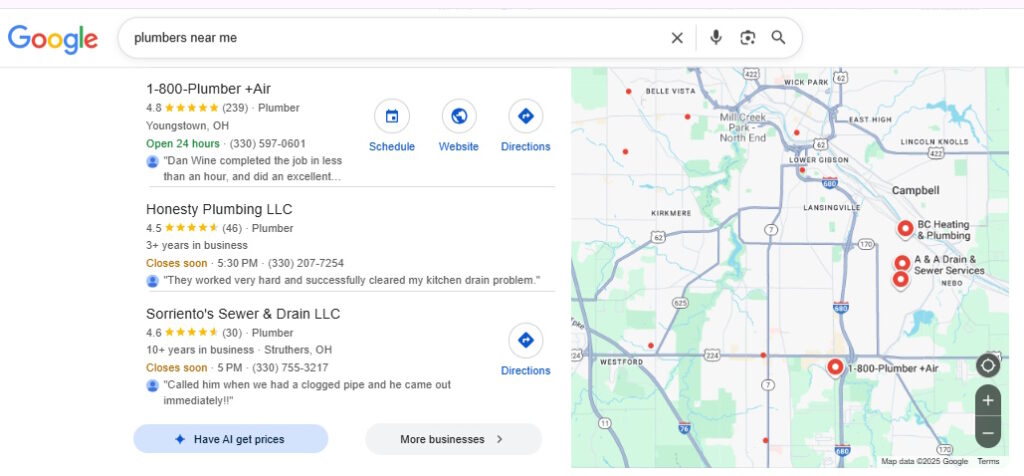Clear the search box with the X icon
This screenshot has height=476, width=1024.
[x=677, y=38]
